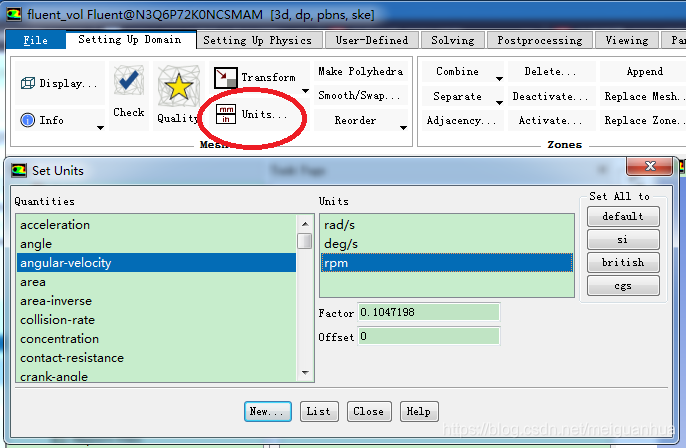Image resolution: width=686 pixels, height=448 pixels.
Task: Go to the Solving tab
Action: click(453, 40)
